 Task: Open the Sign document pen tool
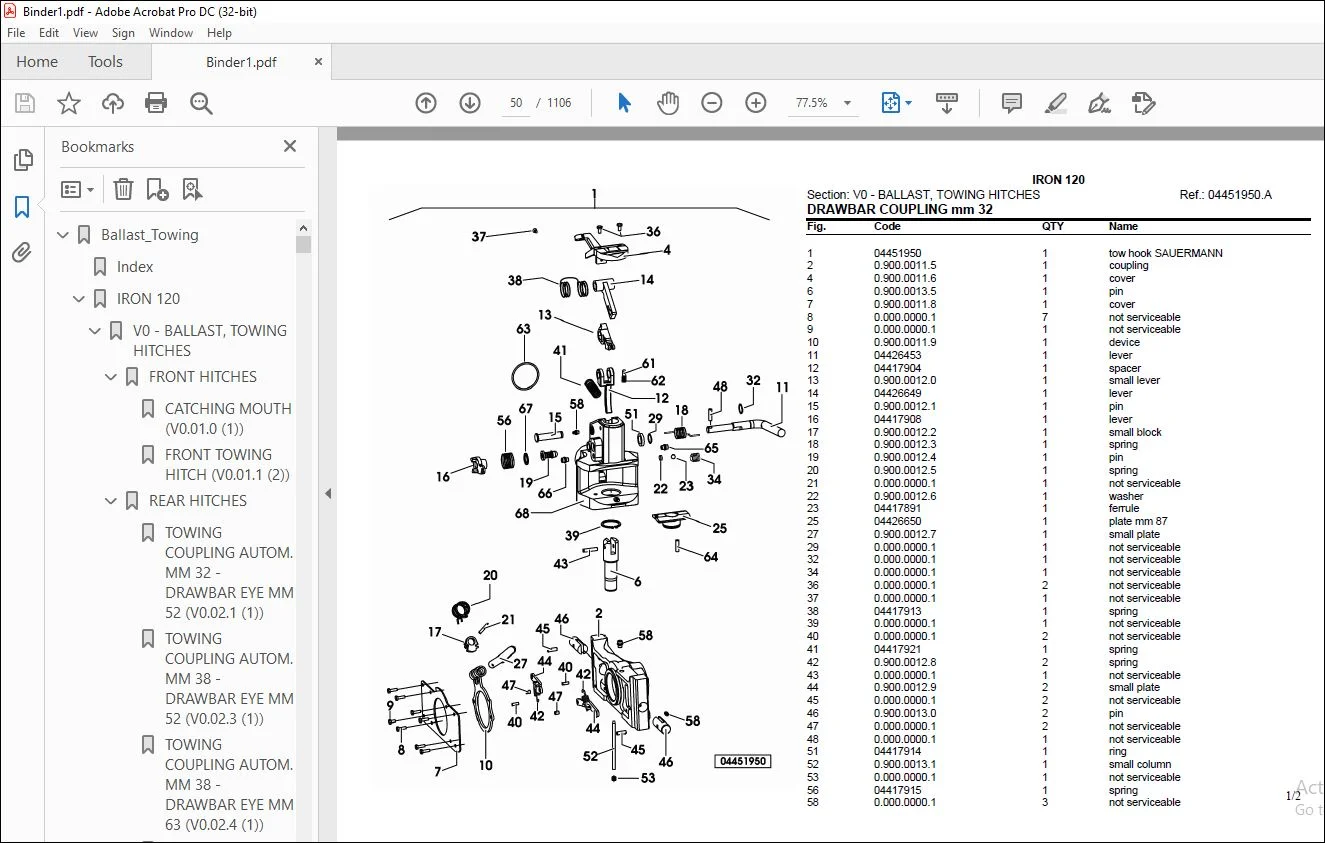pyautogui.click(x=1099, y=103)
